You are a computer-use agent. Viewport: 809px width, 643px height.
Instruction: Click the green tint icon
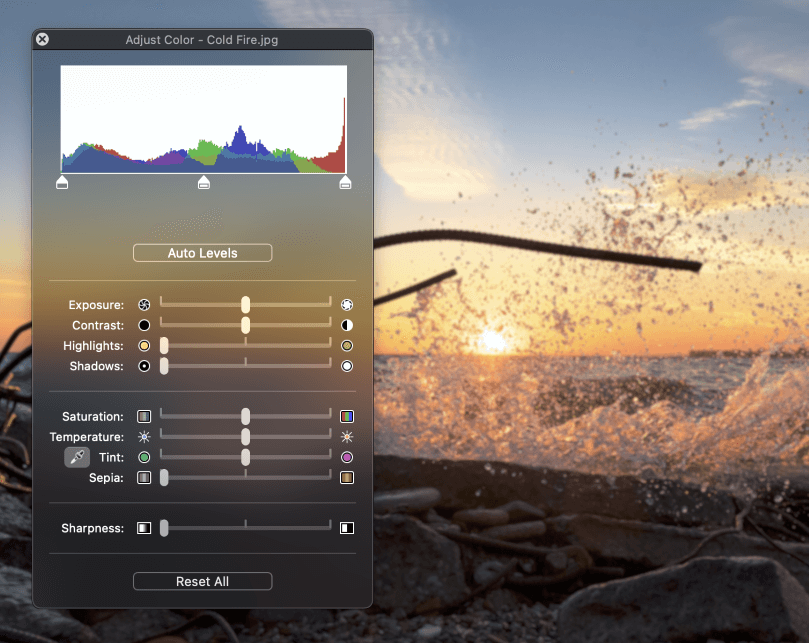tap(144, 457)
